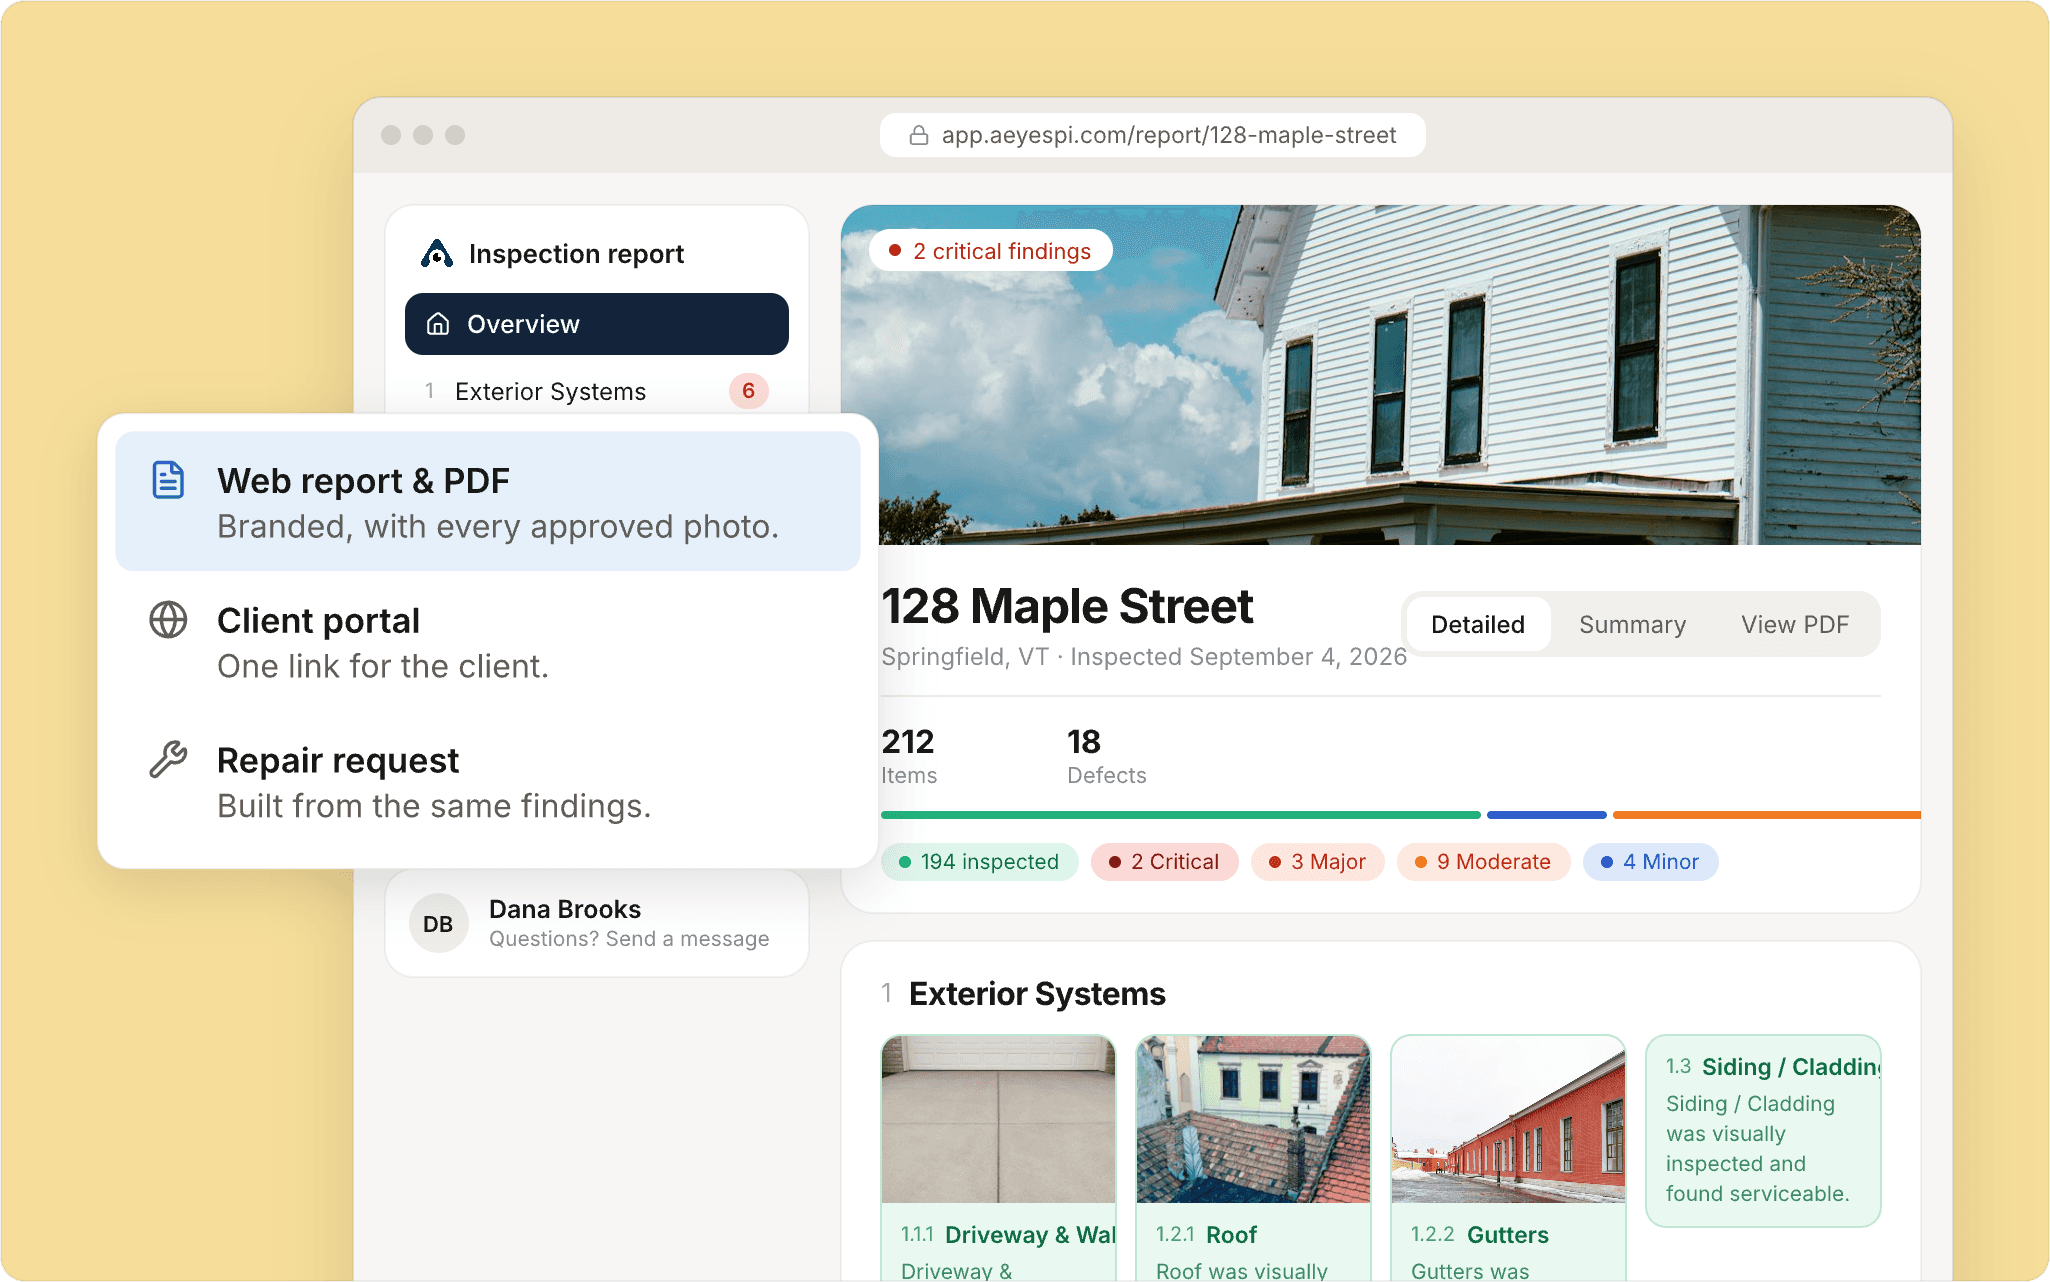Open the Gutters photo thumbnail
The image size is (2050, 1282).
(x=1508, y=1119)
